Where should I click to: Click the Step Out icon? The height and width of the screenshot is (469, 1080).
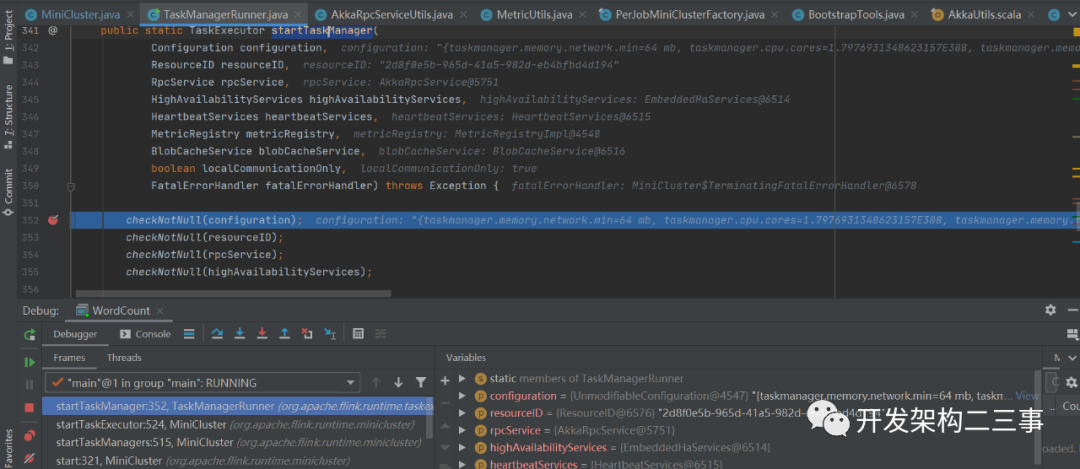coord(284,334)
